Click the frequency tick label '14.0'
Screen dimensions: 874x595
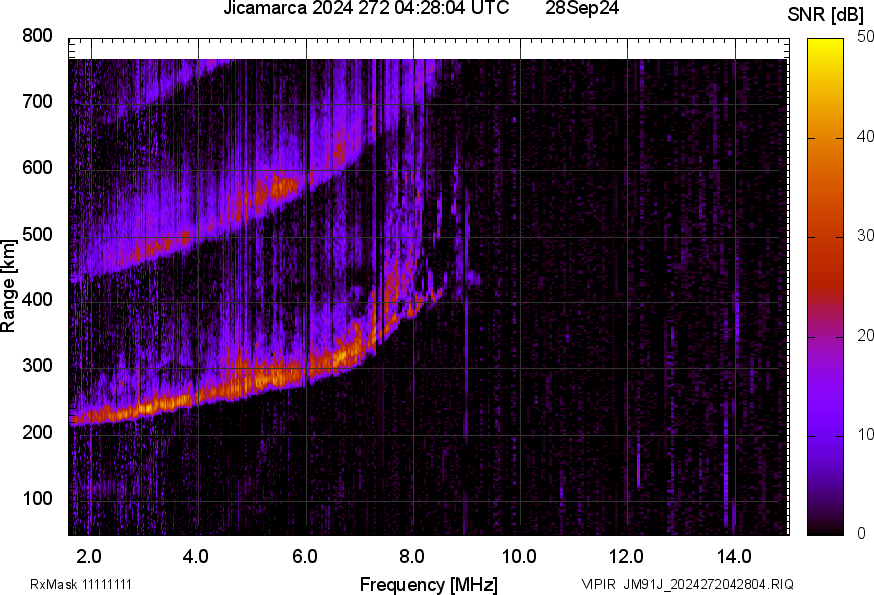coord(734,557)
